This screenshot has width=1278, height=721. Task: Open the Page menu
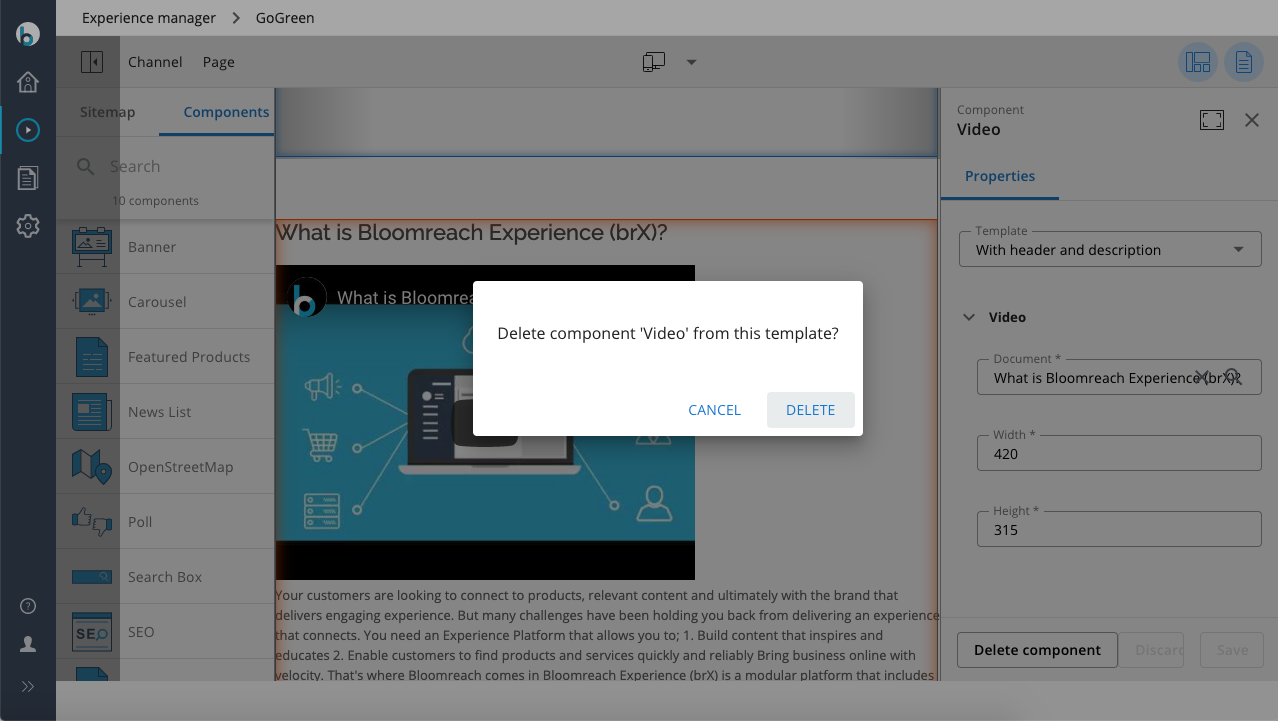219,62
